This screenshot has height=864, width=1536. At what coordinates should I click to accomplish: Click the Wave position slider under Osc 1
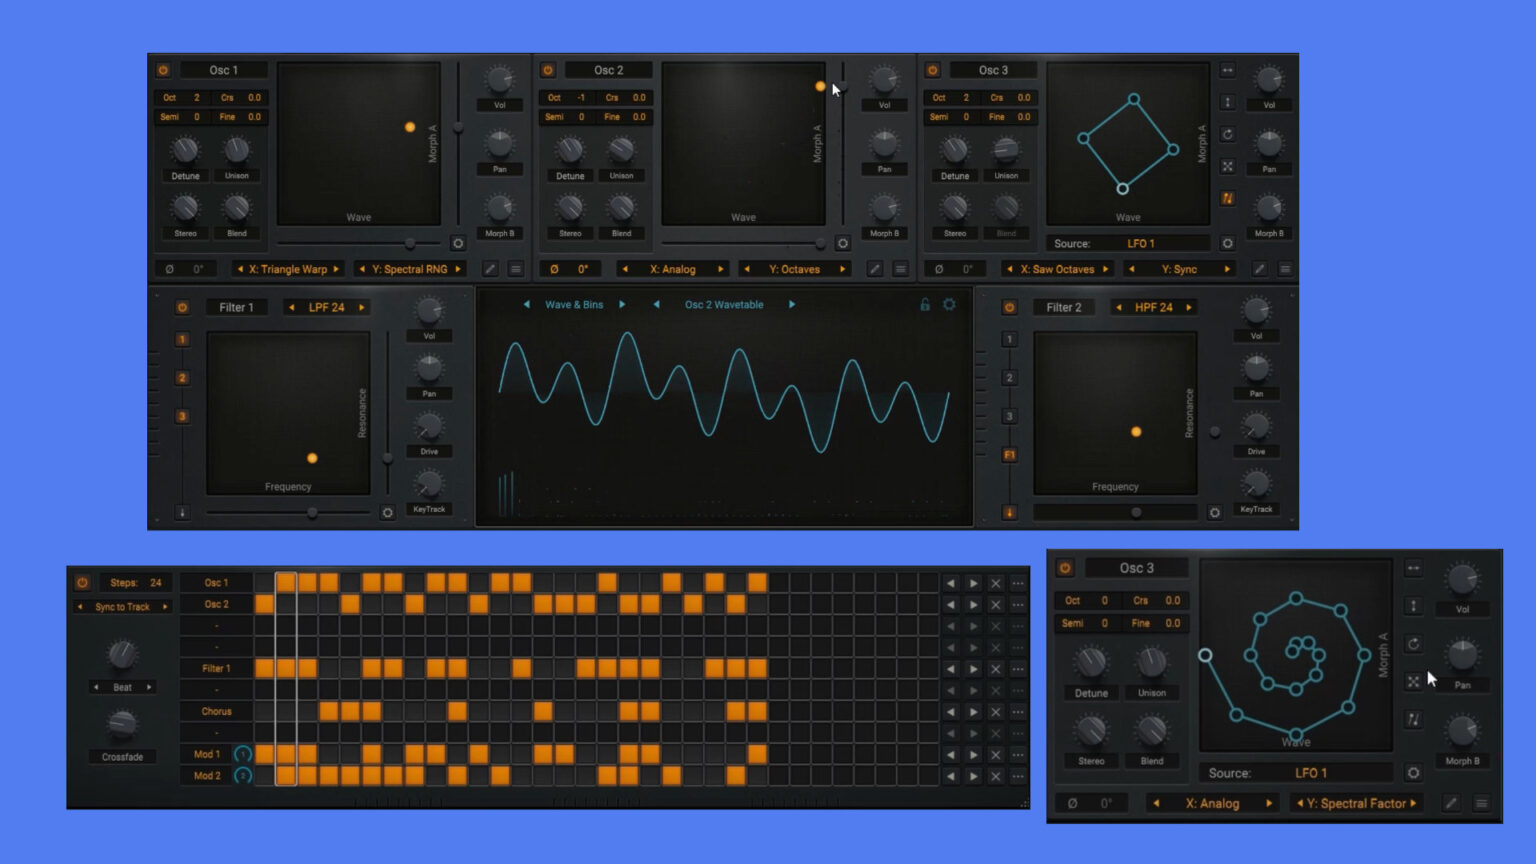point(410,242)
